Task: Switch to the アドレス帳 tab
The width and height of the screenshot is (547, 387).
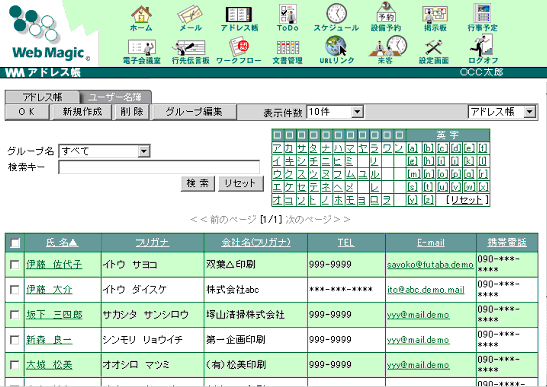Action: (x=43, y=97)
